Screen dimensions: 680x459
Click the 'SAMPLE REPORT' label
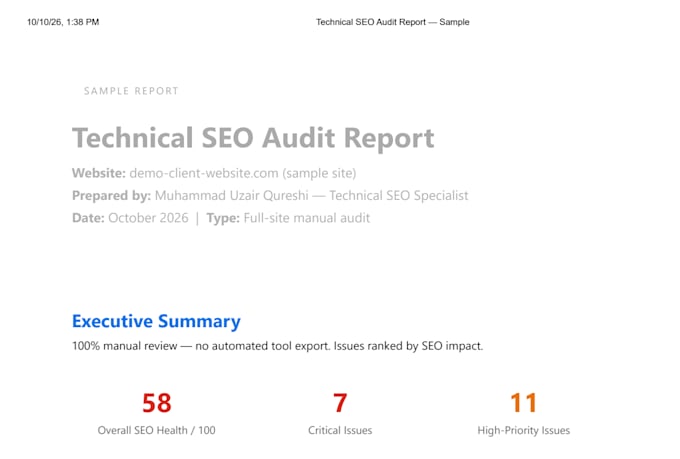[x=131, y=91]
